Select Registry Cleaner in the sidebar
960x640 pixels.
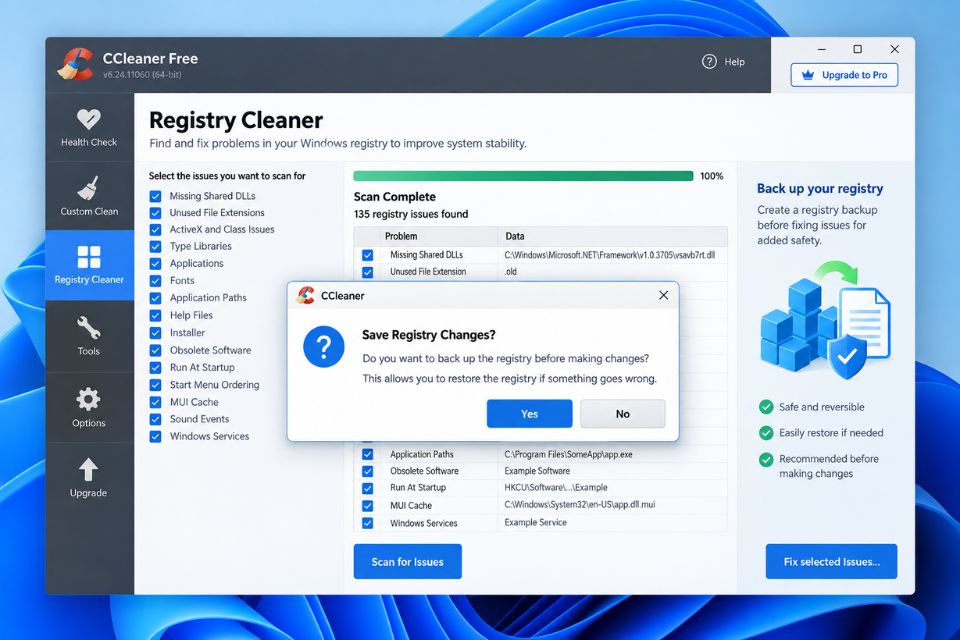(89, 265)
